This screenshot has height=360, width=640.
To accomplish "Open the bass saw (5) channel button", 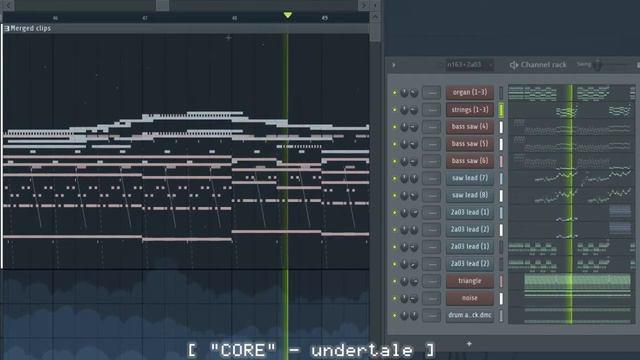I will tap(469, 144).
